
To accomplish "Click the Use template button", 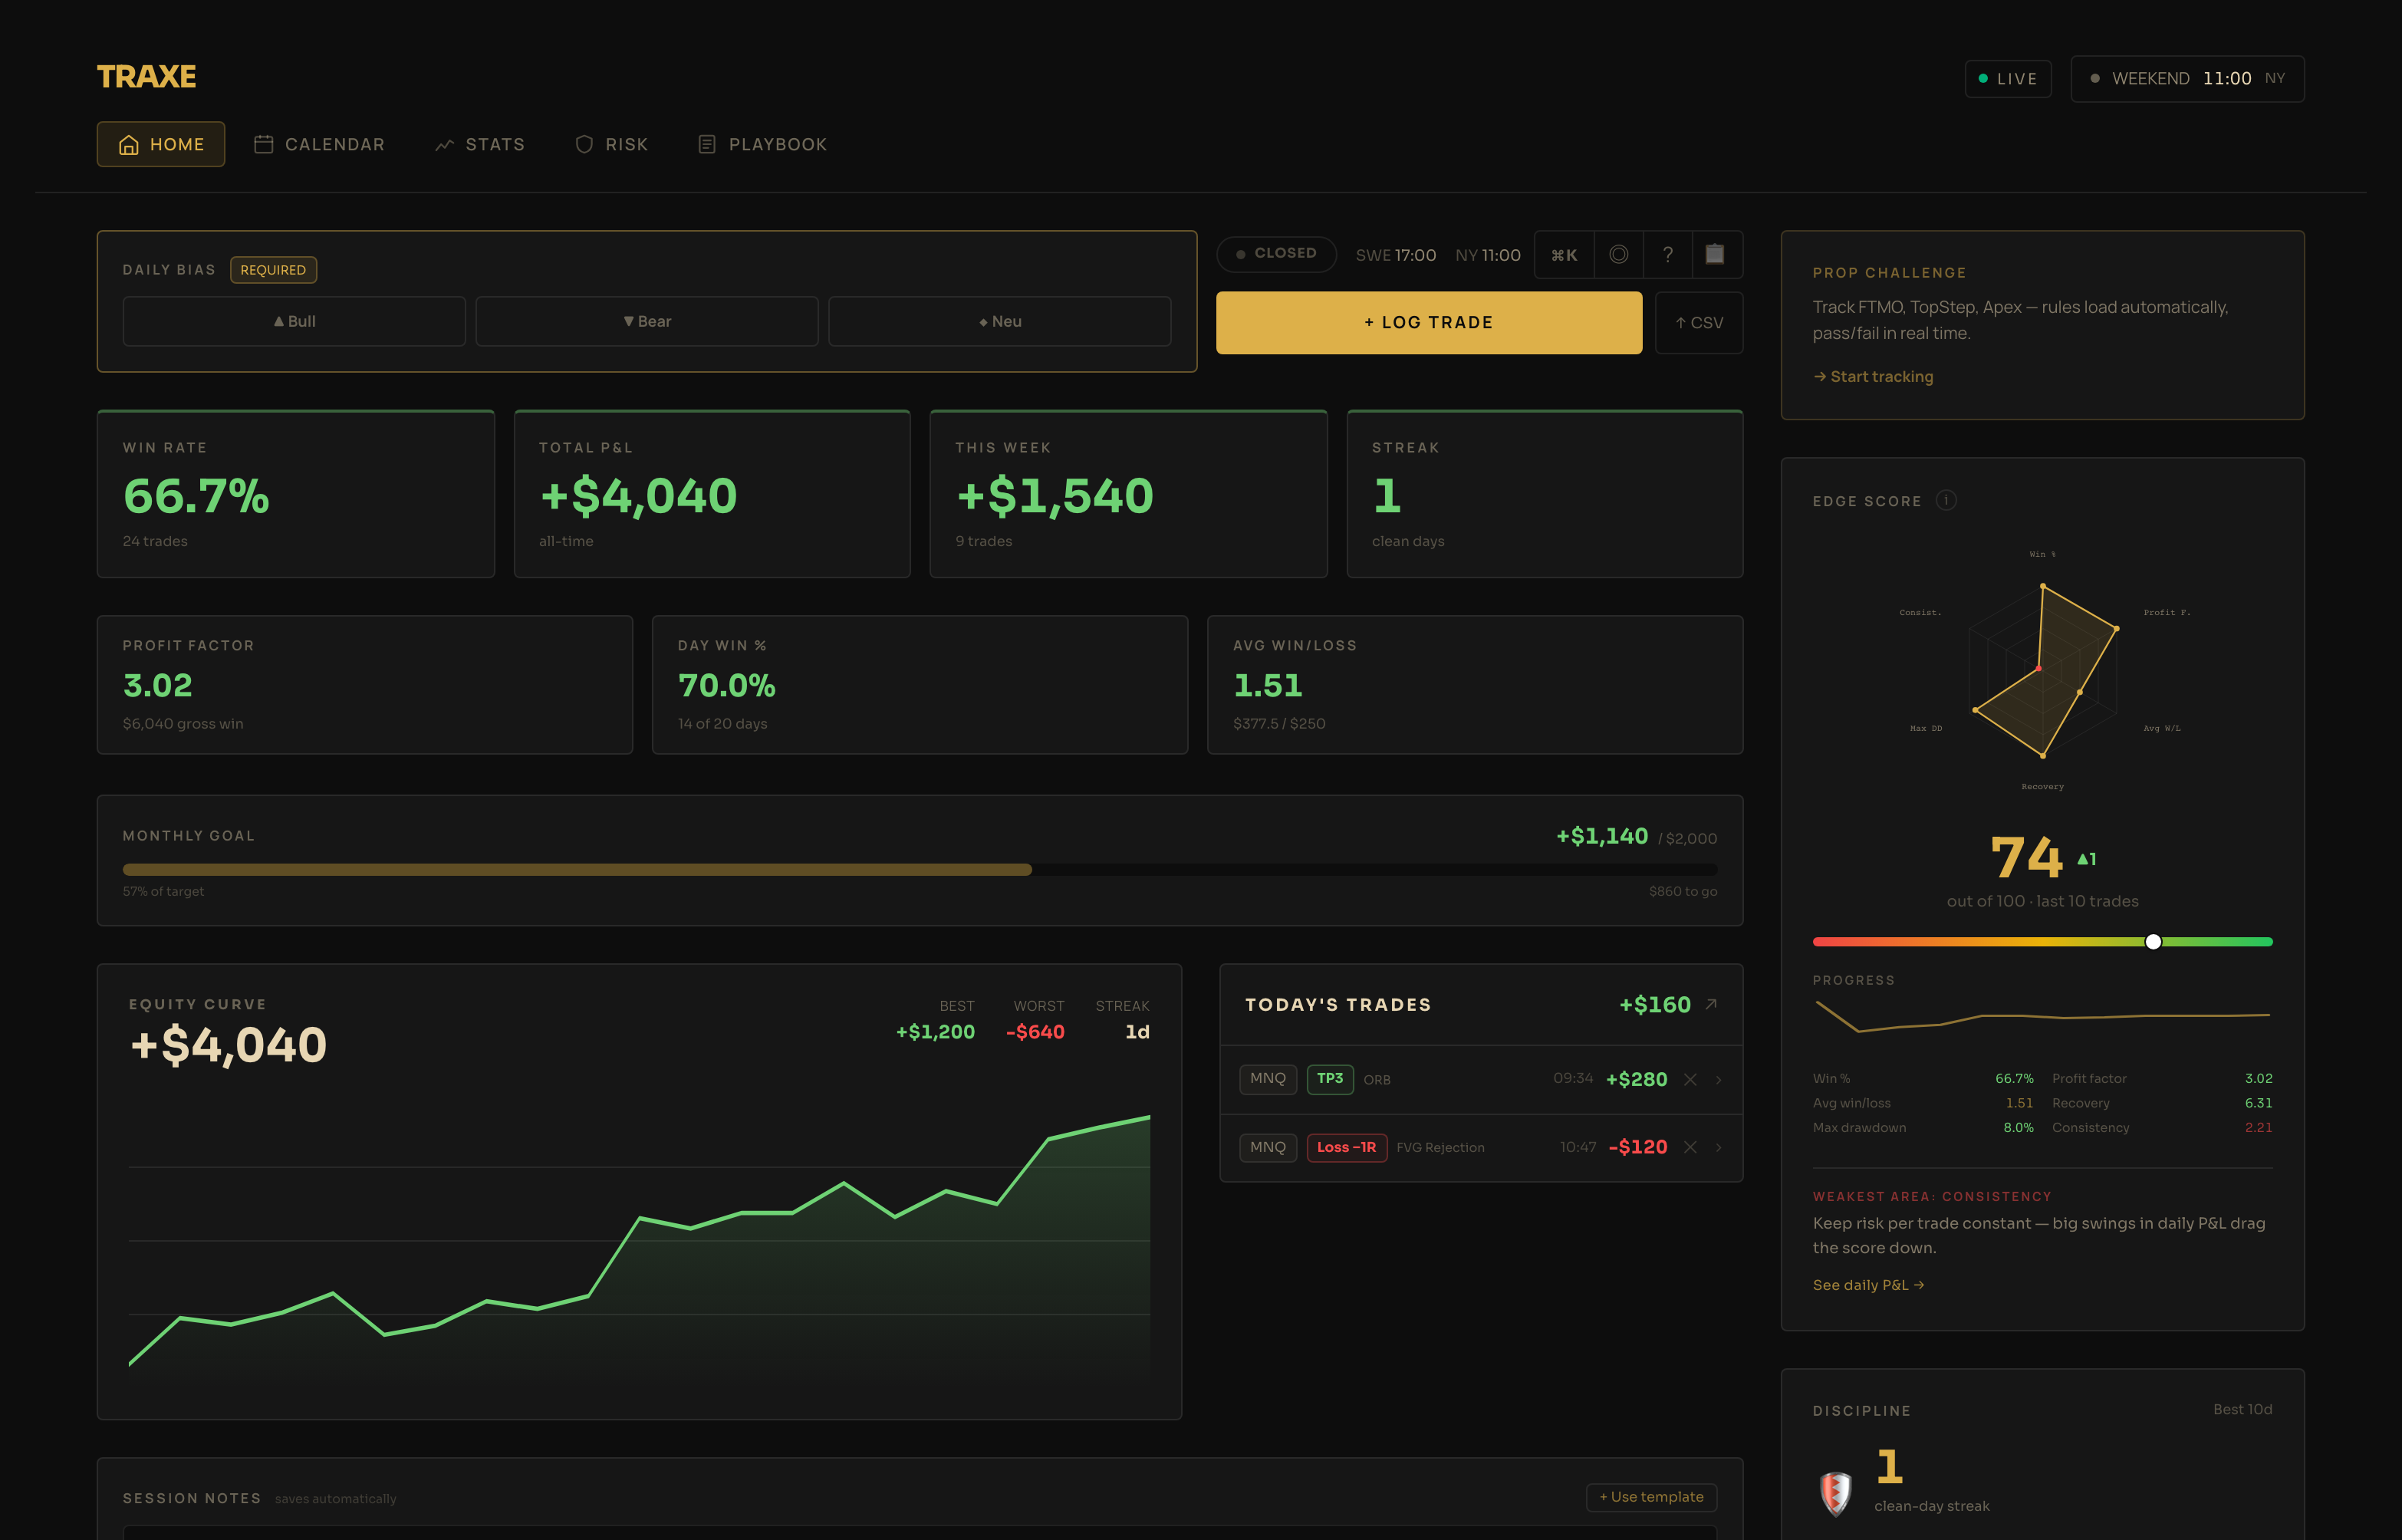I will (1651, 1497).
